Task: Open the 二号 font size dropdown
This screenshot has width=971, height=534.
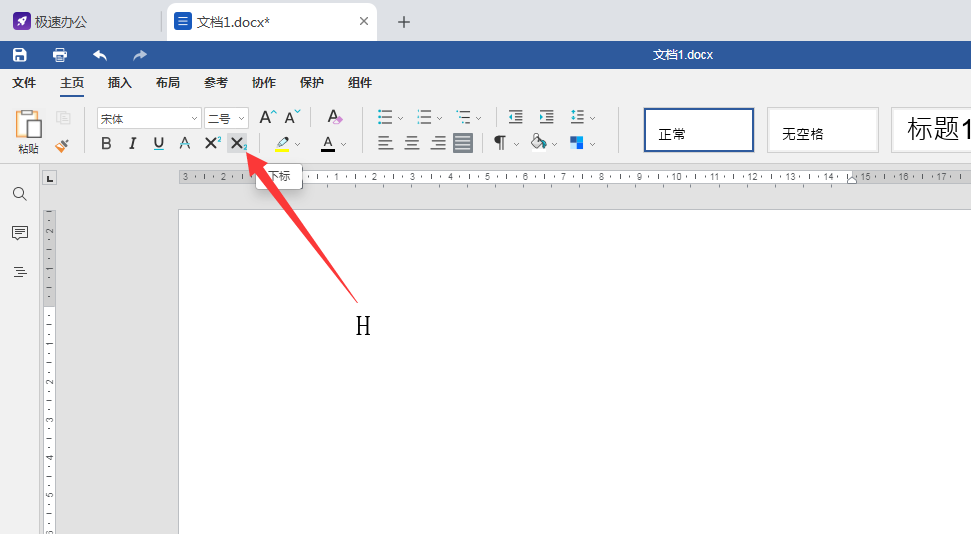Action: click(227, 118)
